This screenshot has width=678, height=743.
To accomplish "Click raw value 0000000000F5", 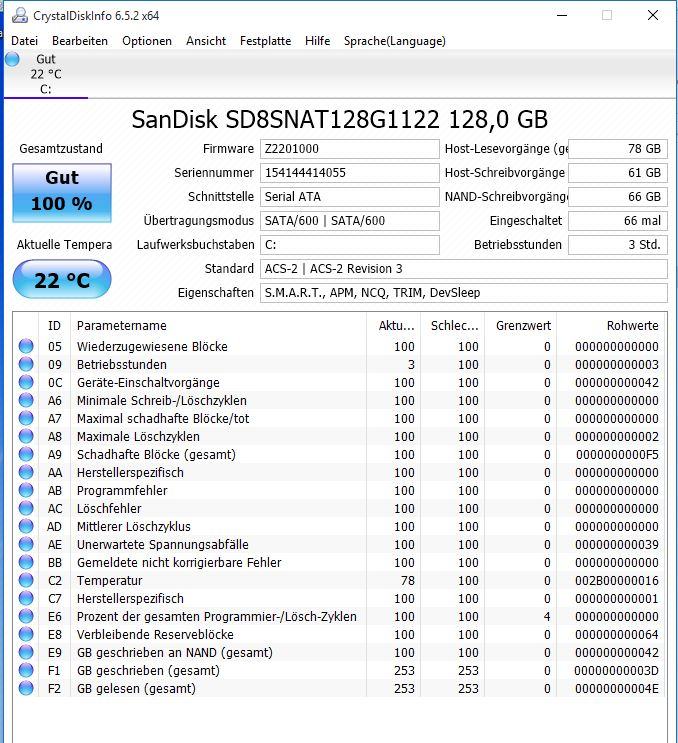I will coord(617,454).
